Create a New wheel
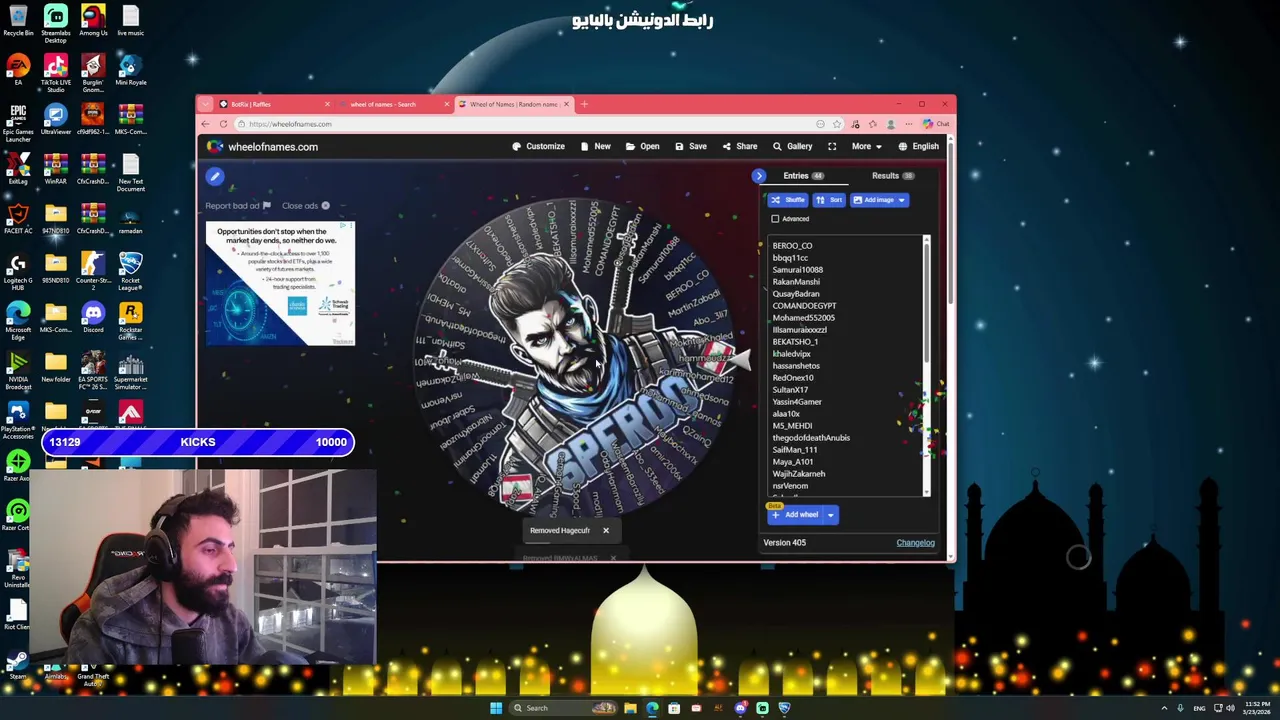 596,146
